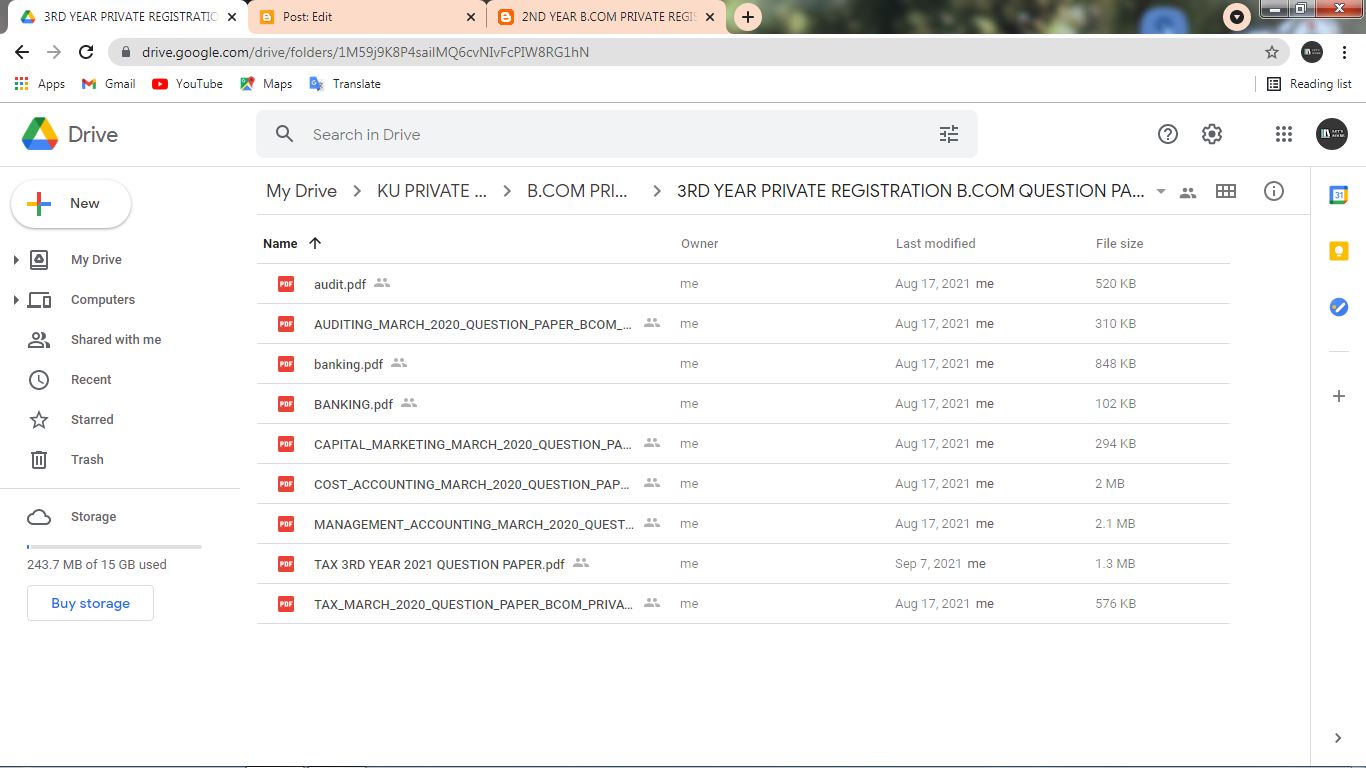Screen dimensions: 1366x768
Task: Go to KU PRIVATE breadcrumb folder
Action: pos(432,191)
